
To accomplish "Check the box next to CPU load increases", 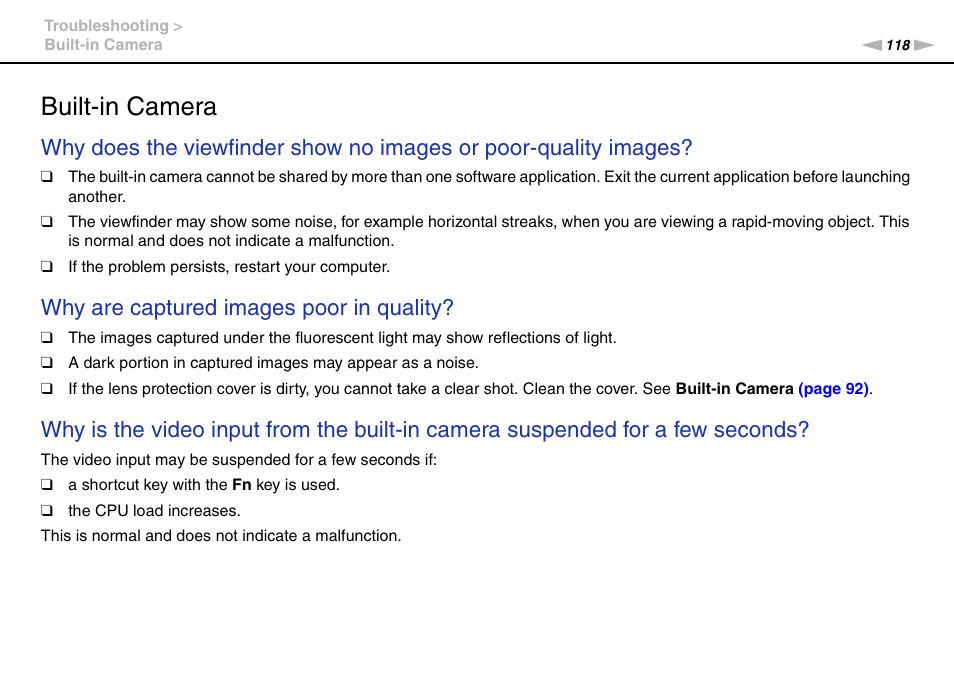I will coord(46,511).
